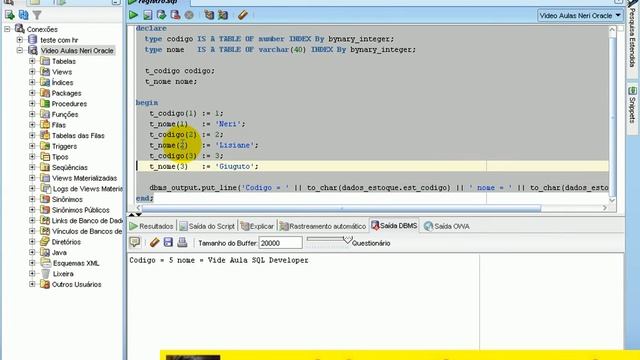Expand the Triggers node
The width and height of the screenshot is (640, 360).
[x=32, y=146]
